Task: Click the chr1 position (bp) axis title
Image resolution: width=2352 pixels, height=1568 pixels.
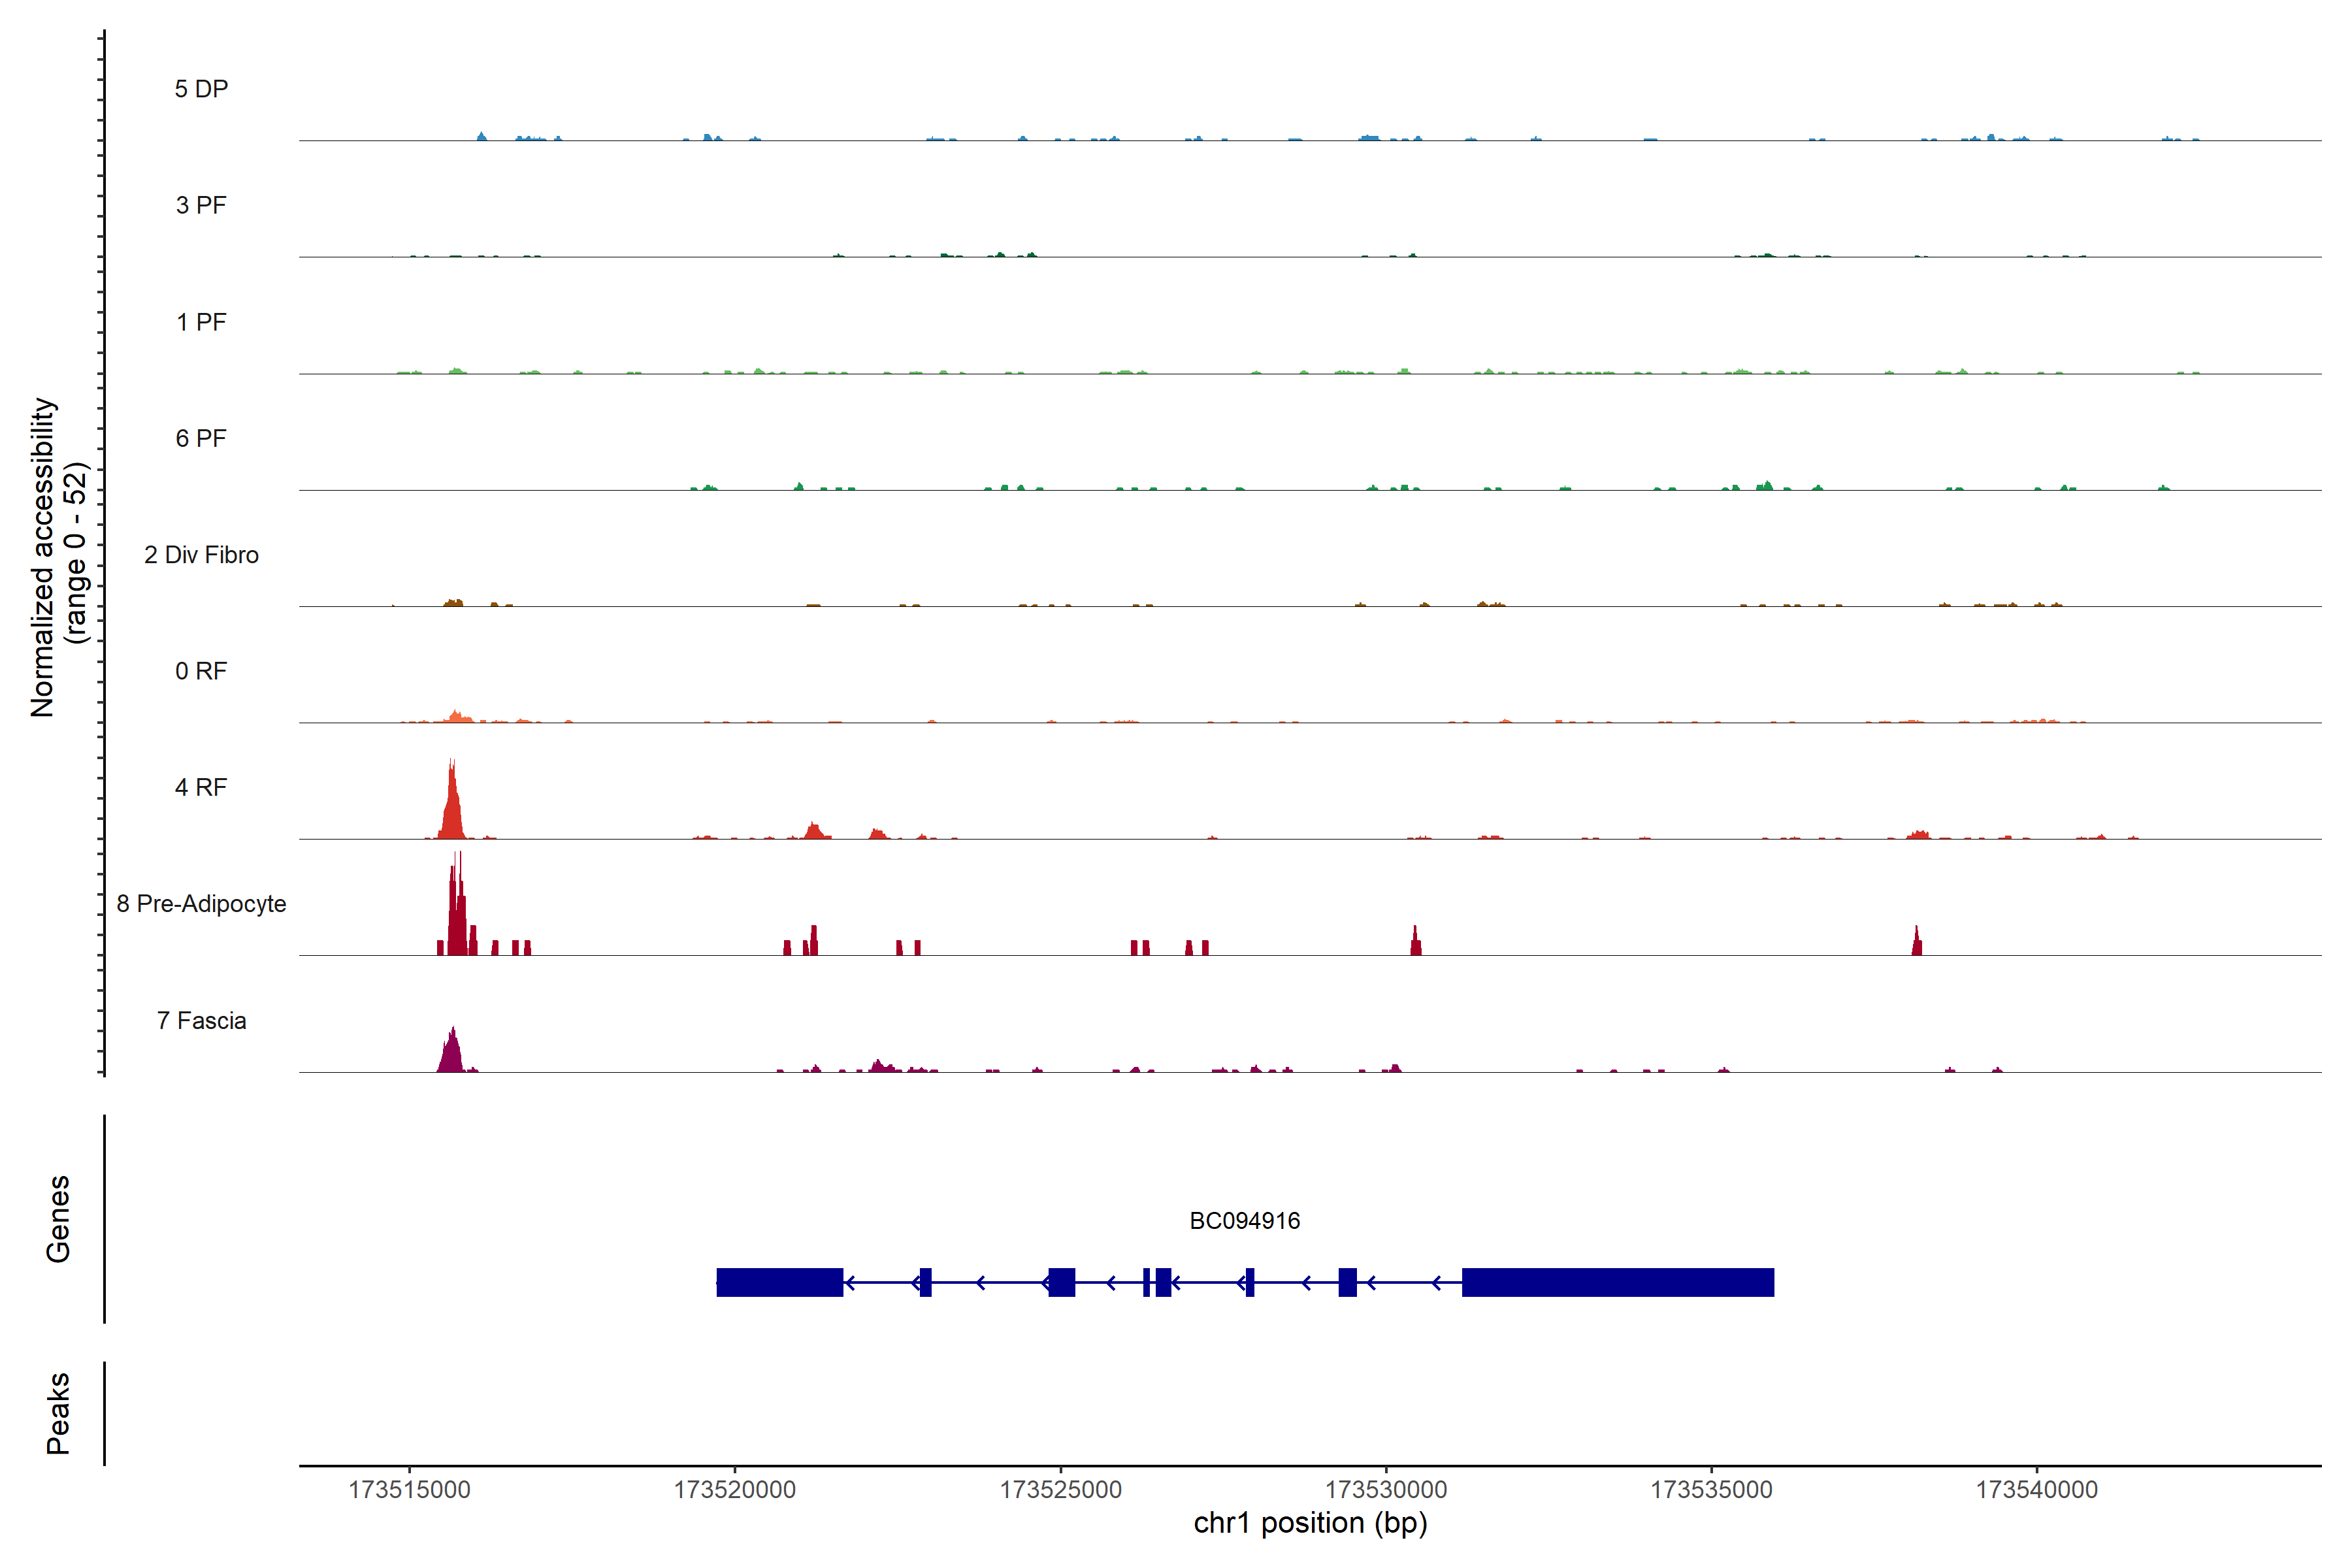Action: point(1310,1523)
